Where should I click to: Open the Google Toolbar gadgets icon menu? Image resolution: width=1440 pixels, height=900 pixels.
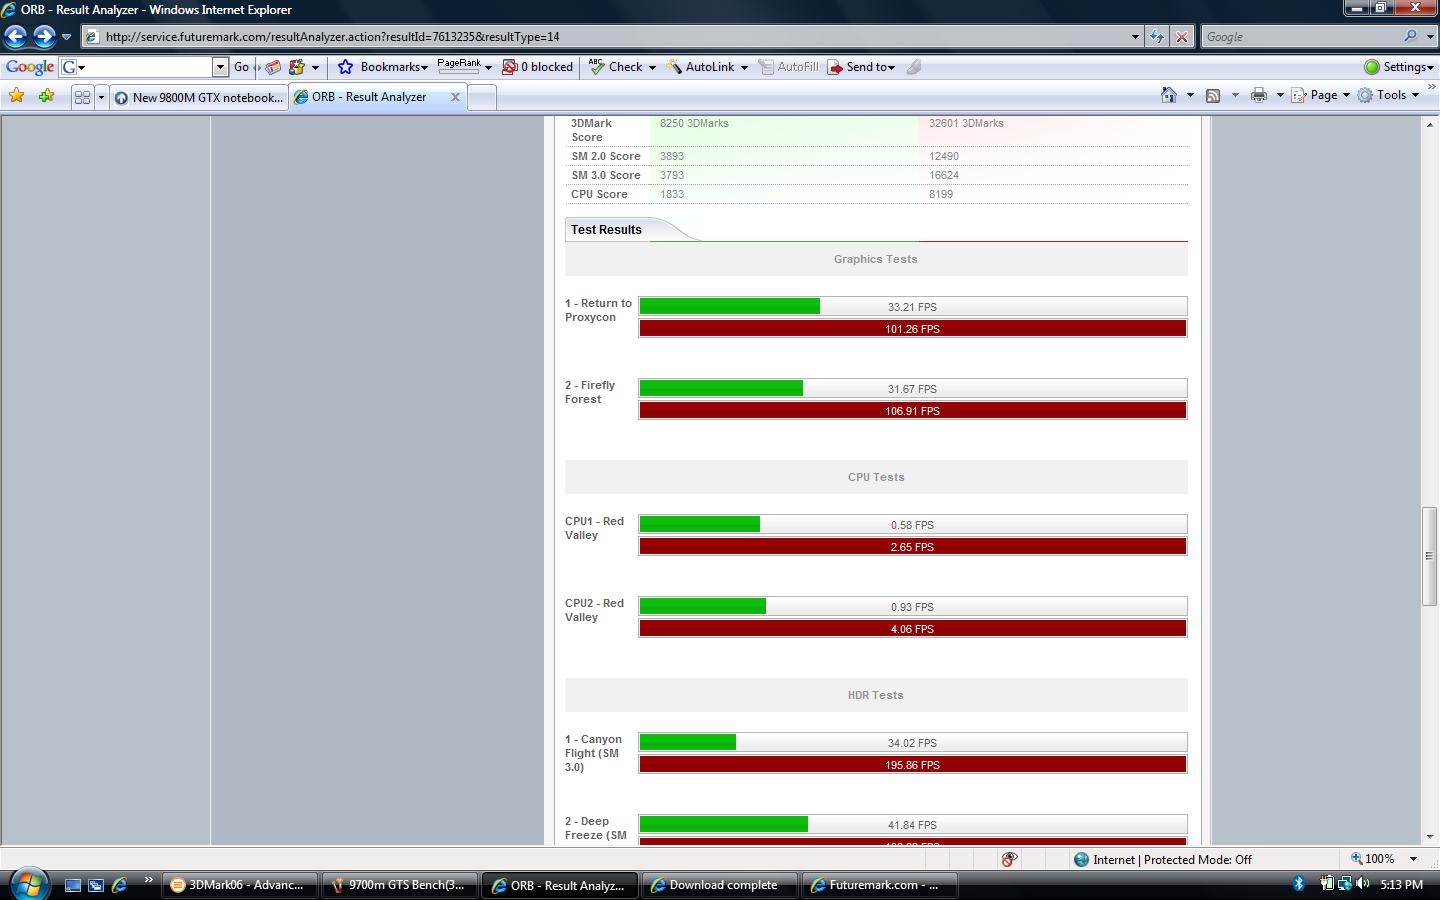pyautogui.click(x=303, y=67)
